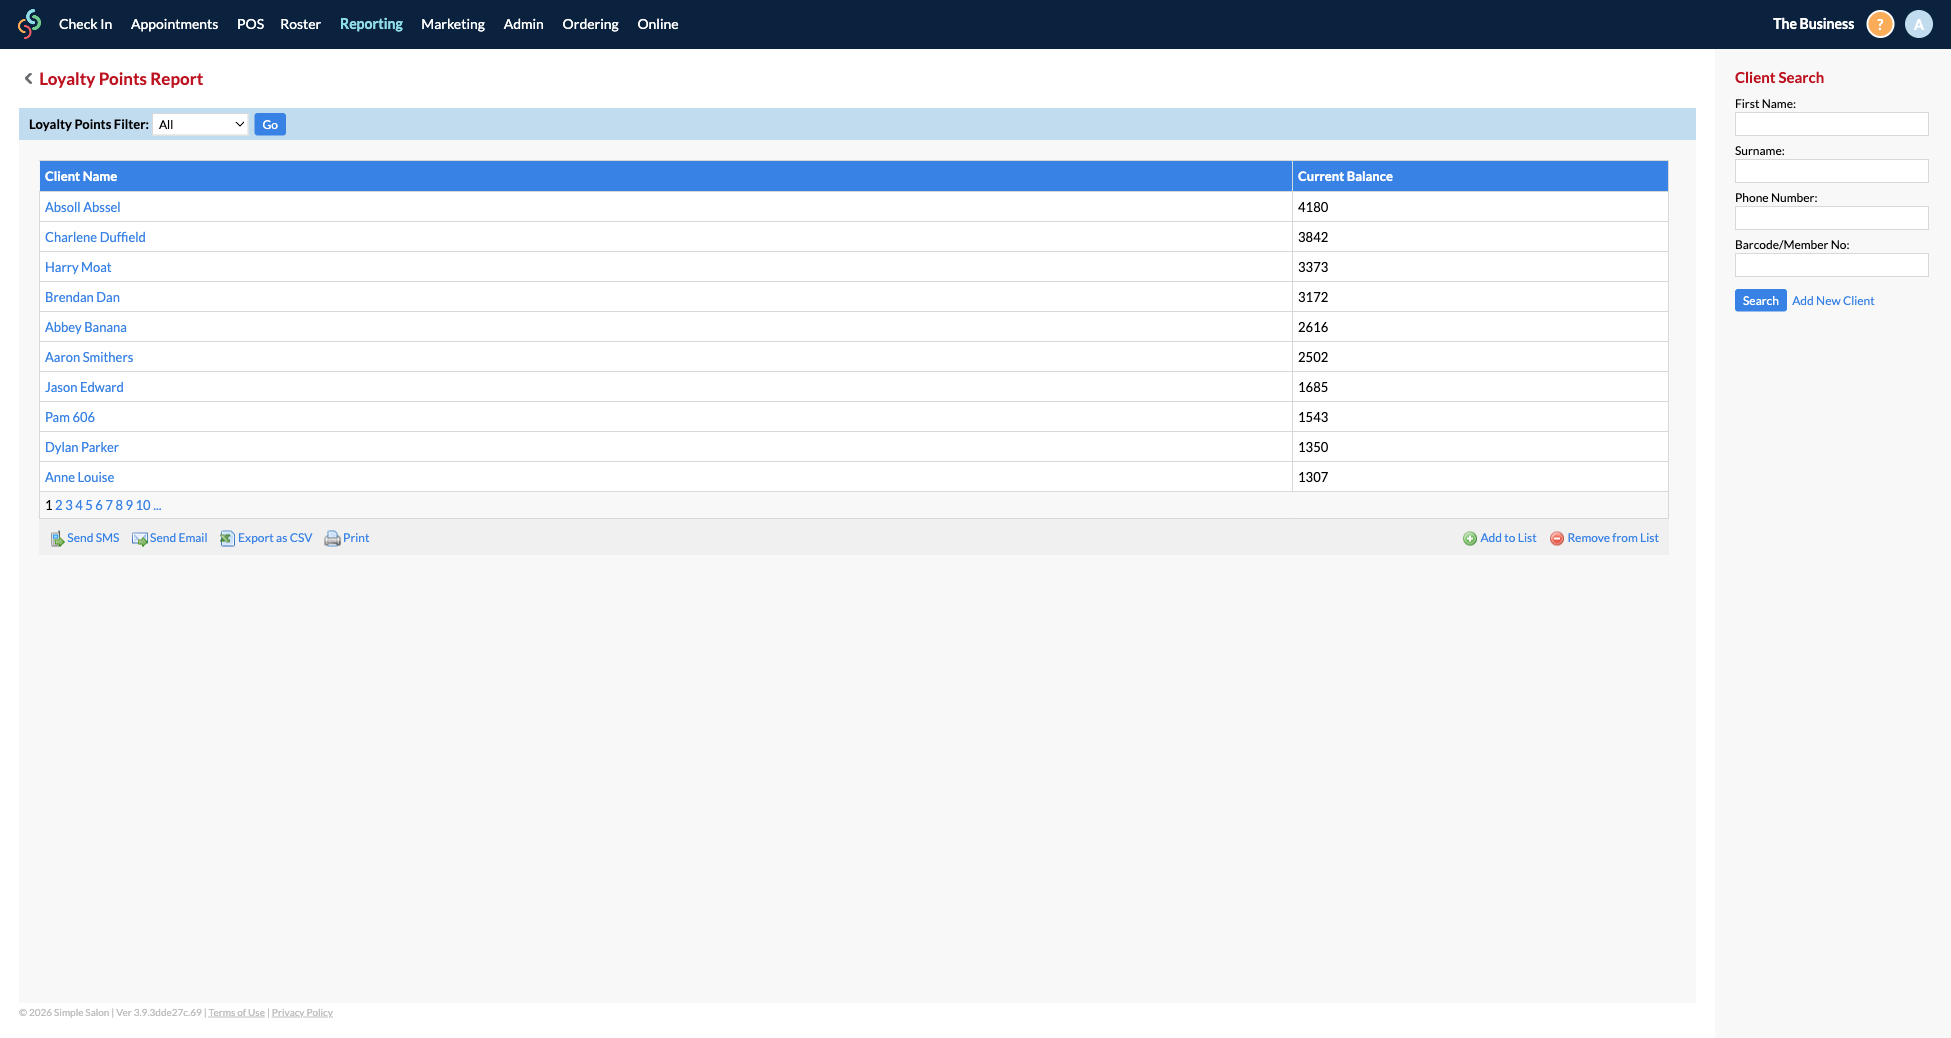Open the help question mark icon
The image size is (1951, 1038).
point(1880,24)
